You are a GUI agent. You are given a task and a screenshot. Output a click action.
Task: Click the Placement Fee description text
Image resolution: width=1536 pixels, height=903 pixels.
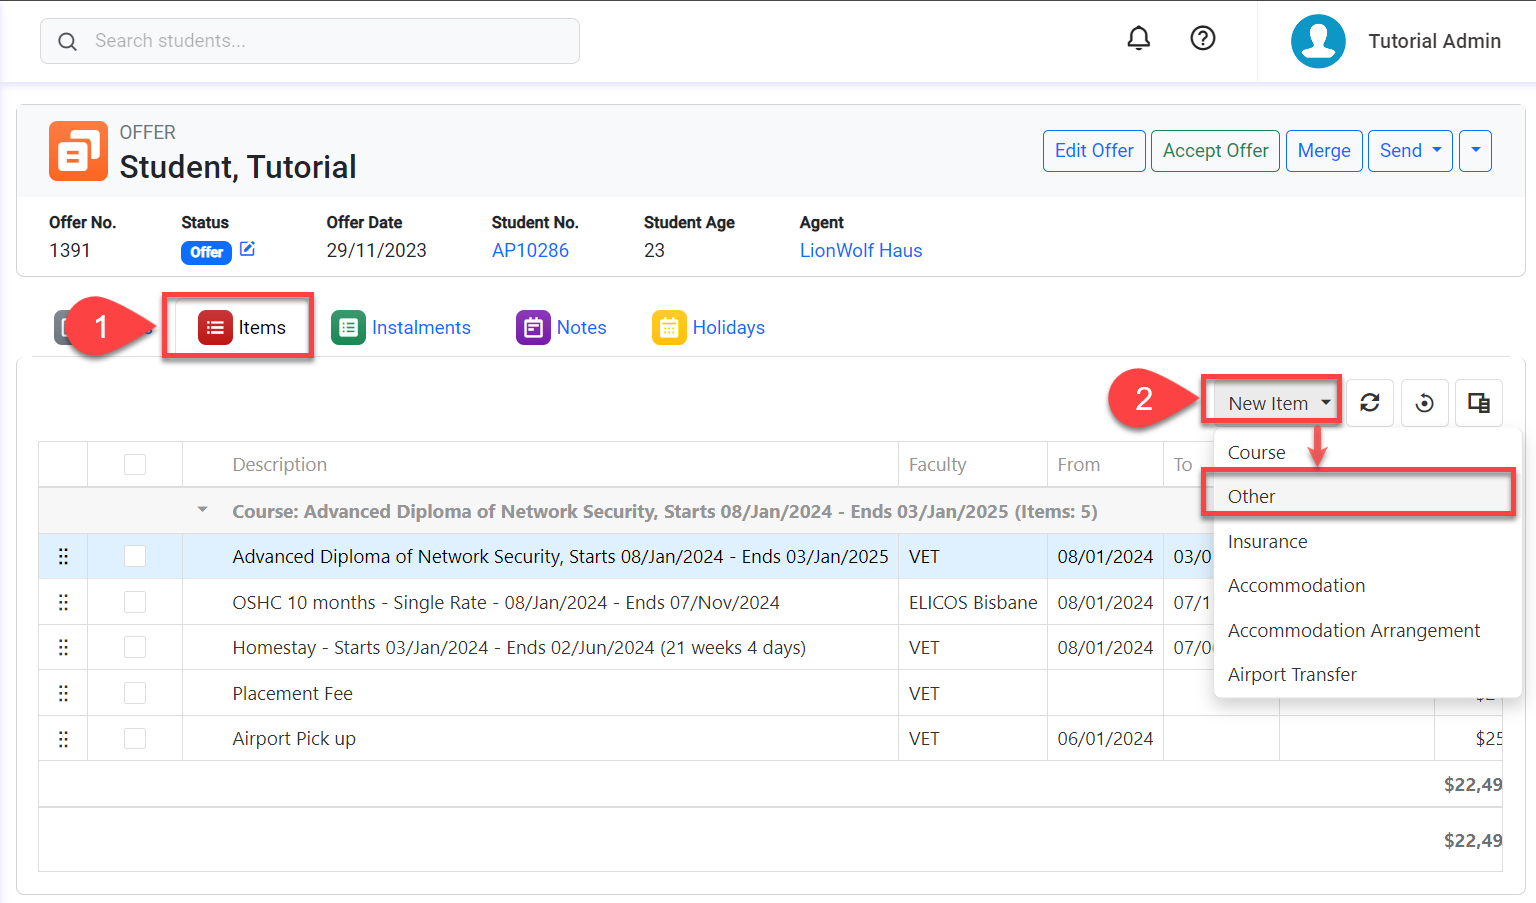(x=292, y=693)
